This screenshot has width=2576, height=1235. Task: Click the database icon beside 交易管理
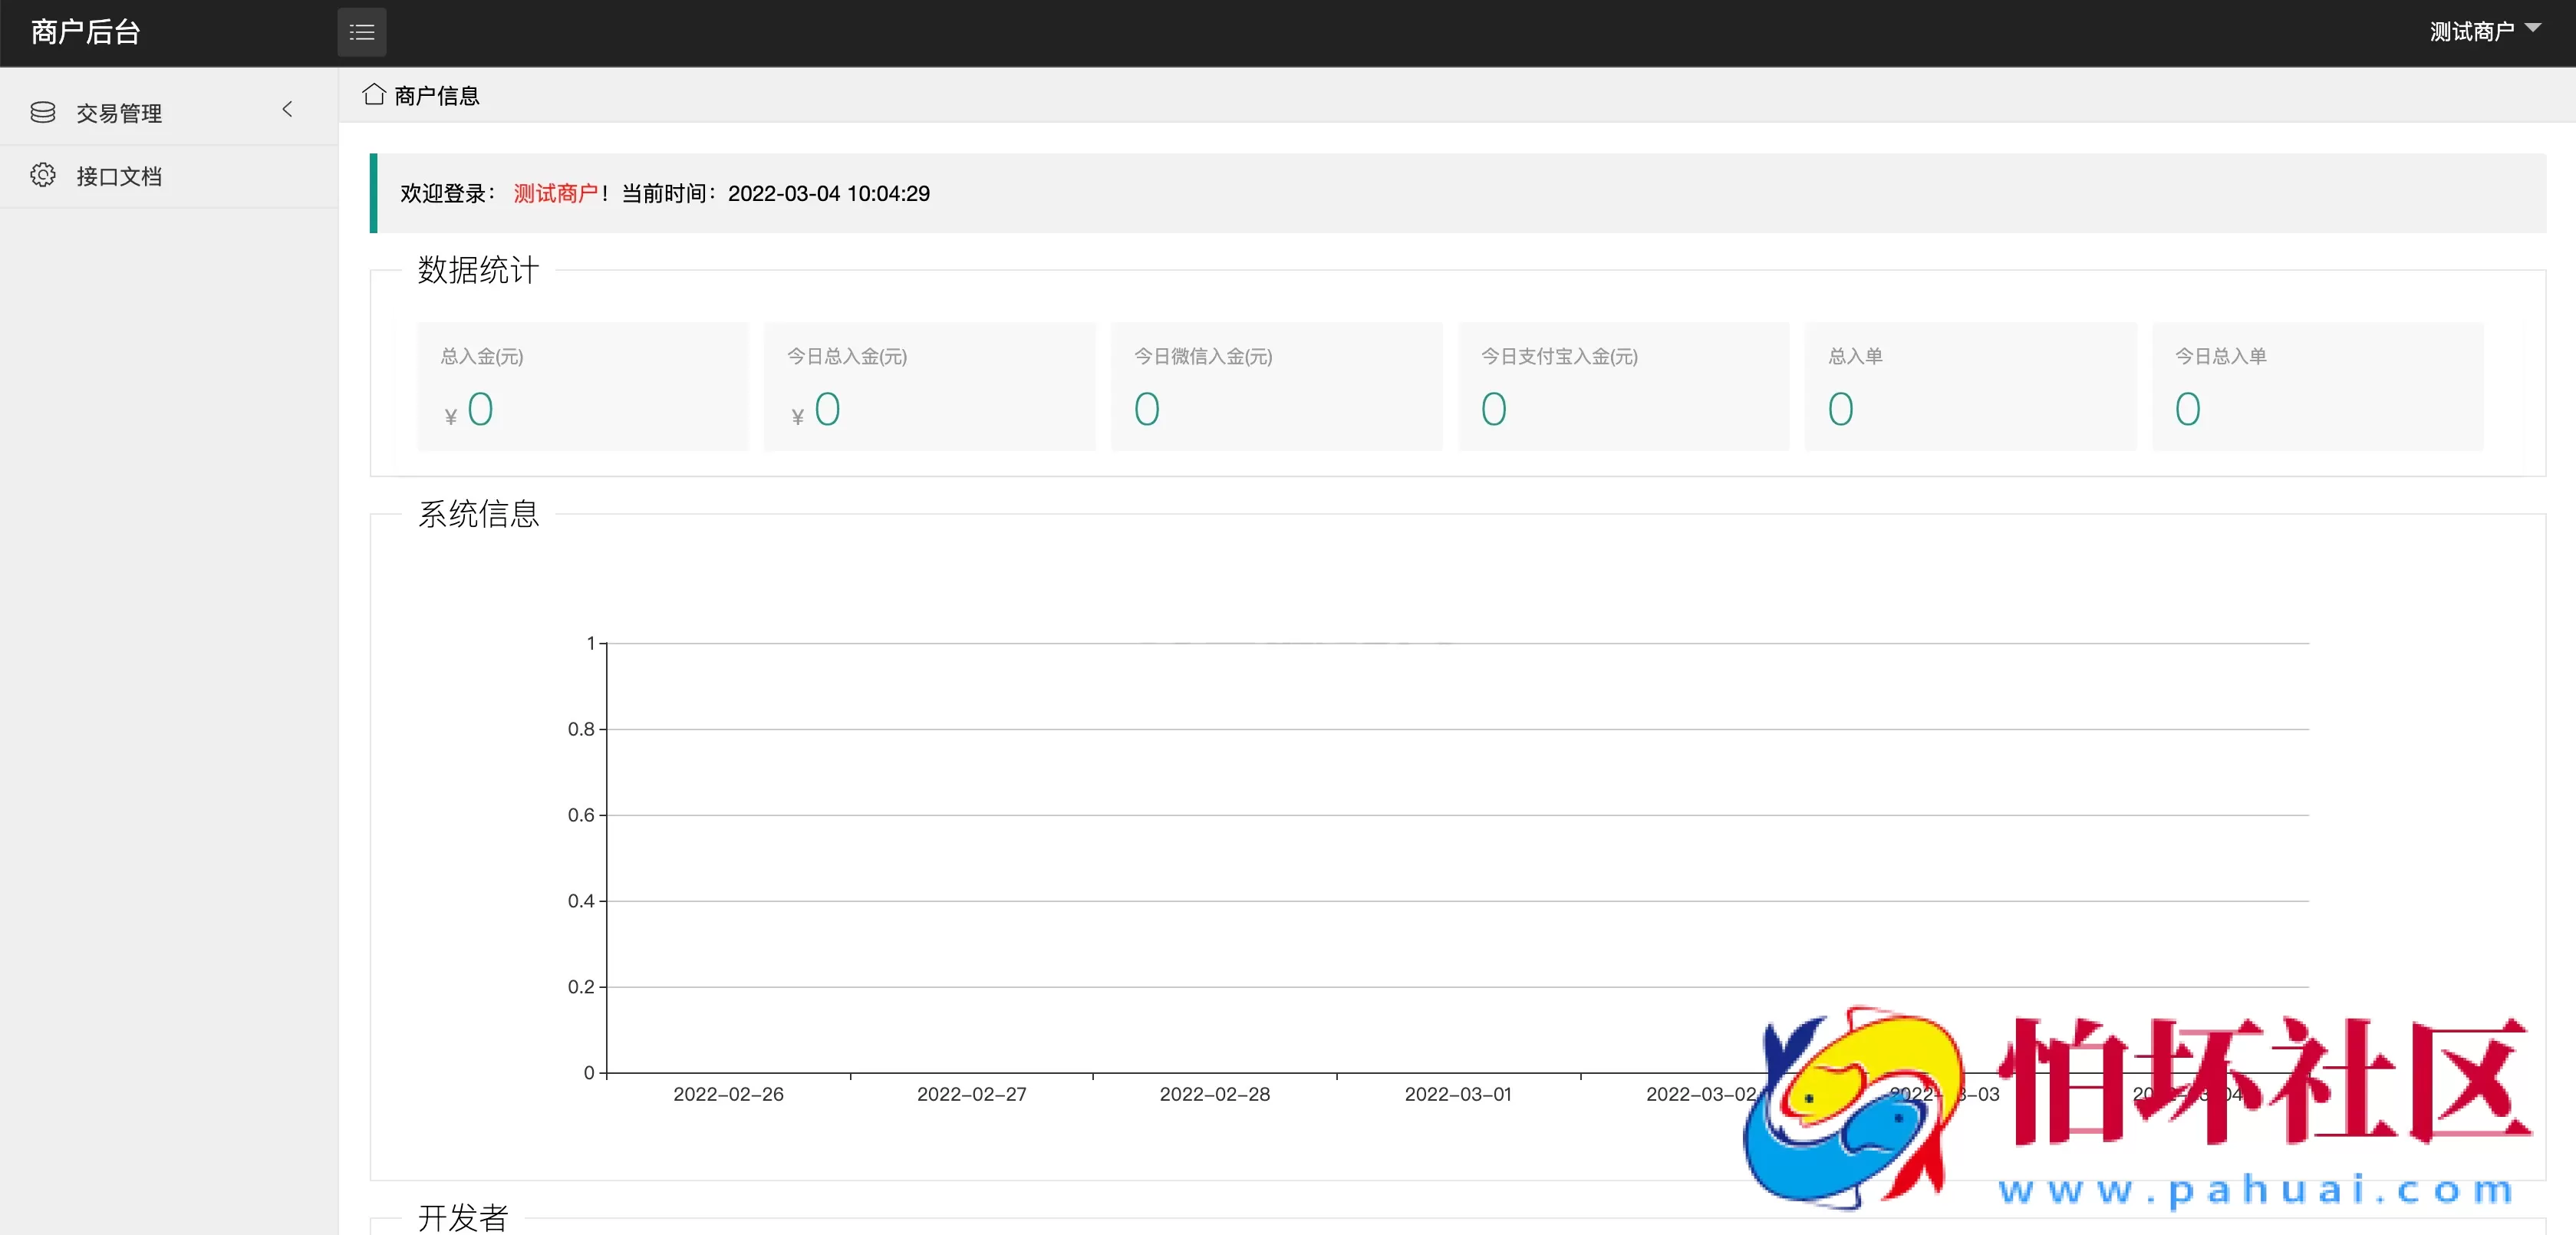[x=43, y=112]
